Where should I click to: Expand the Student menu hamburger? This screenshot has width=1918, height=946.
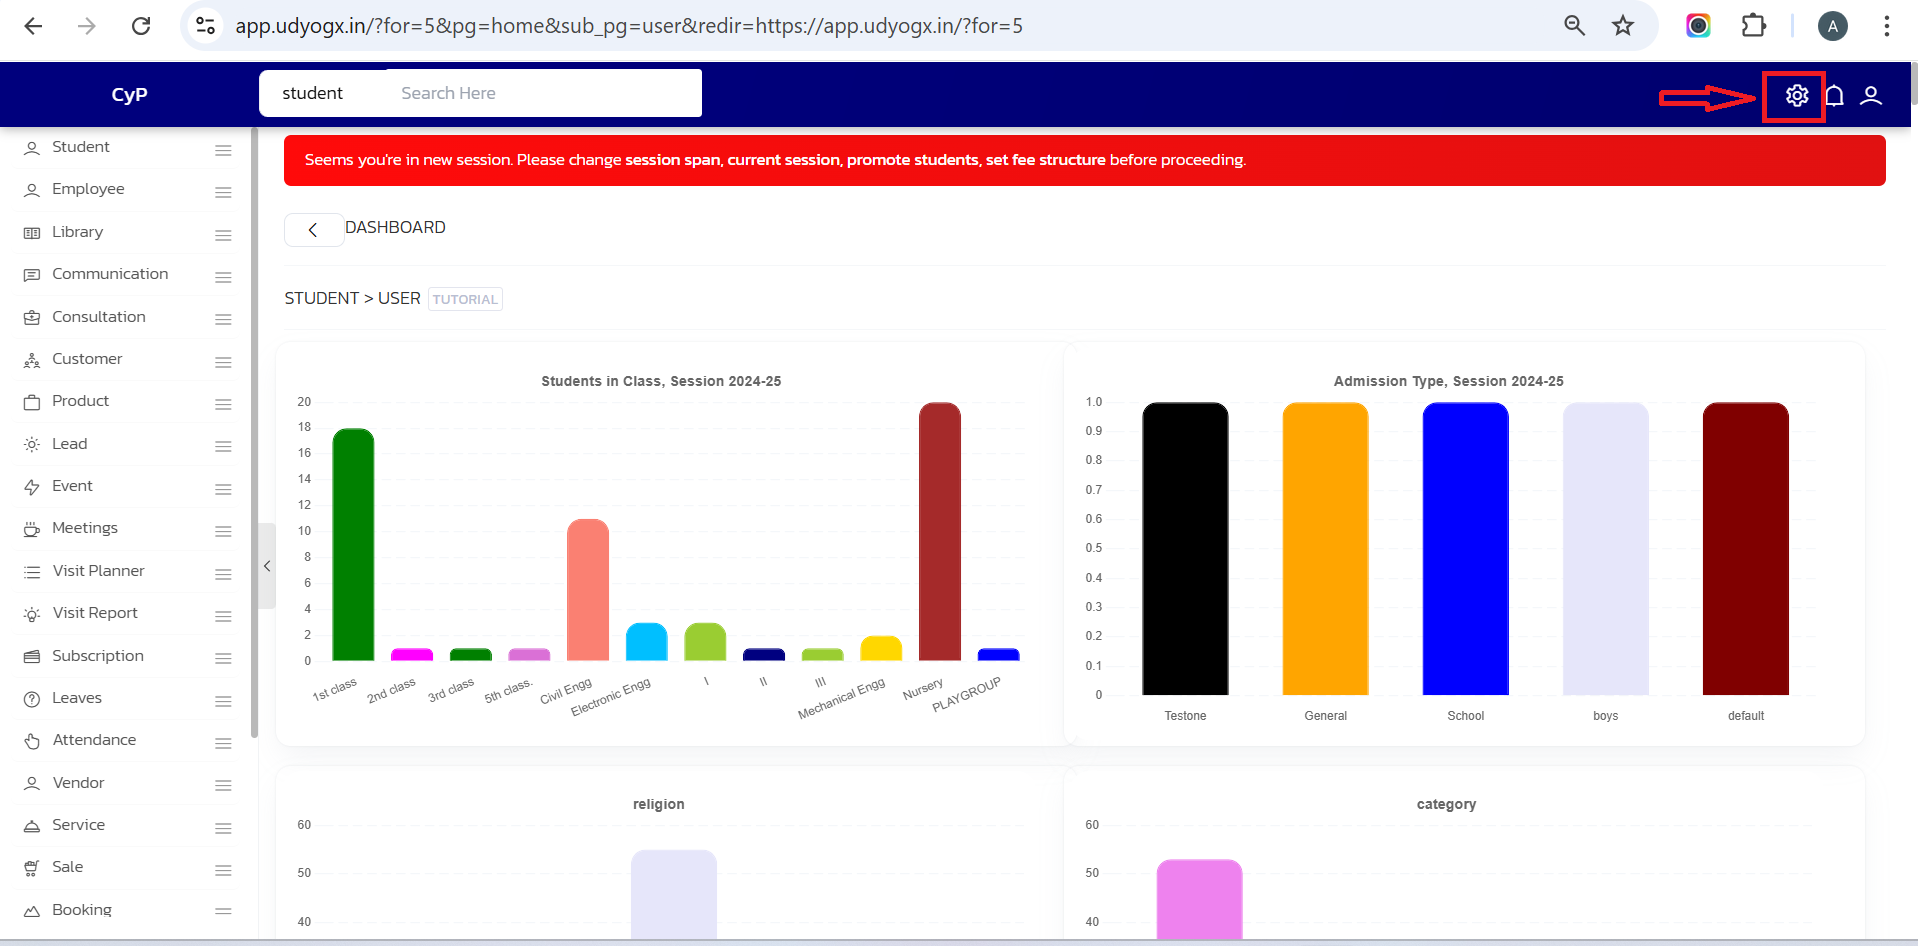[223, 150]
